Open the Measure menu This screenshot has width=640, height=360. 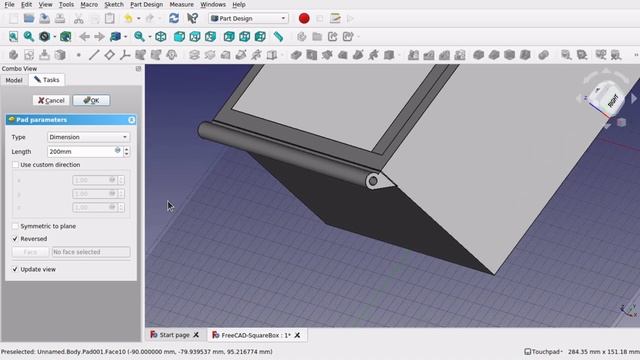(181, 4)
